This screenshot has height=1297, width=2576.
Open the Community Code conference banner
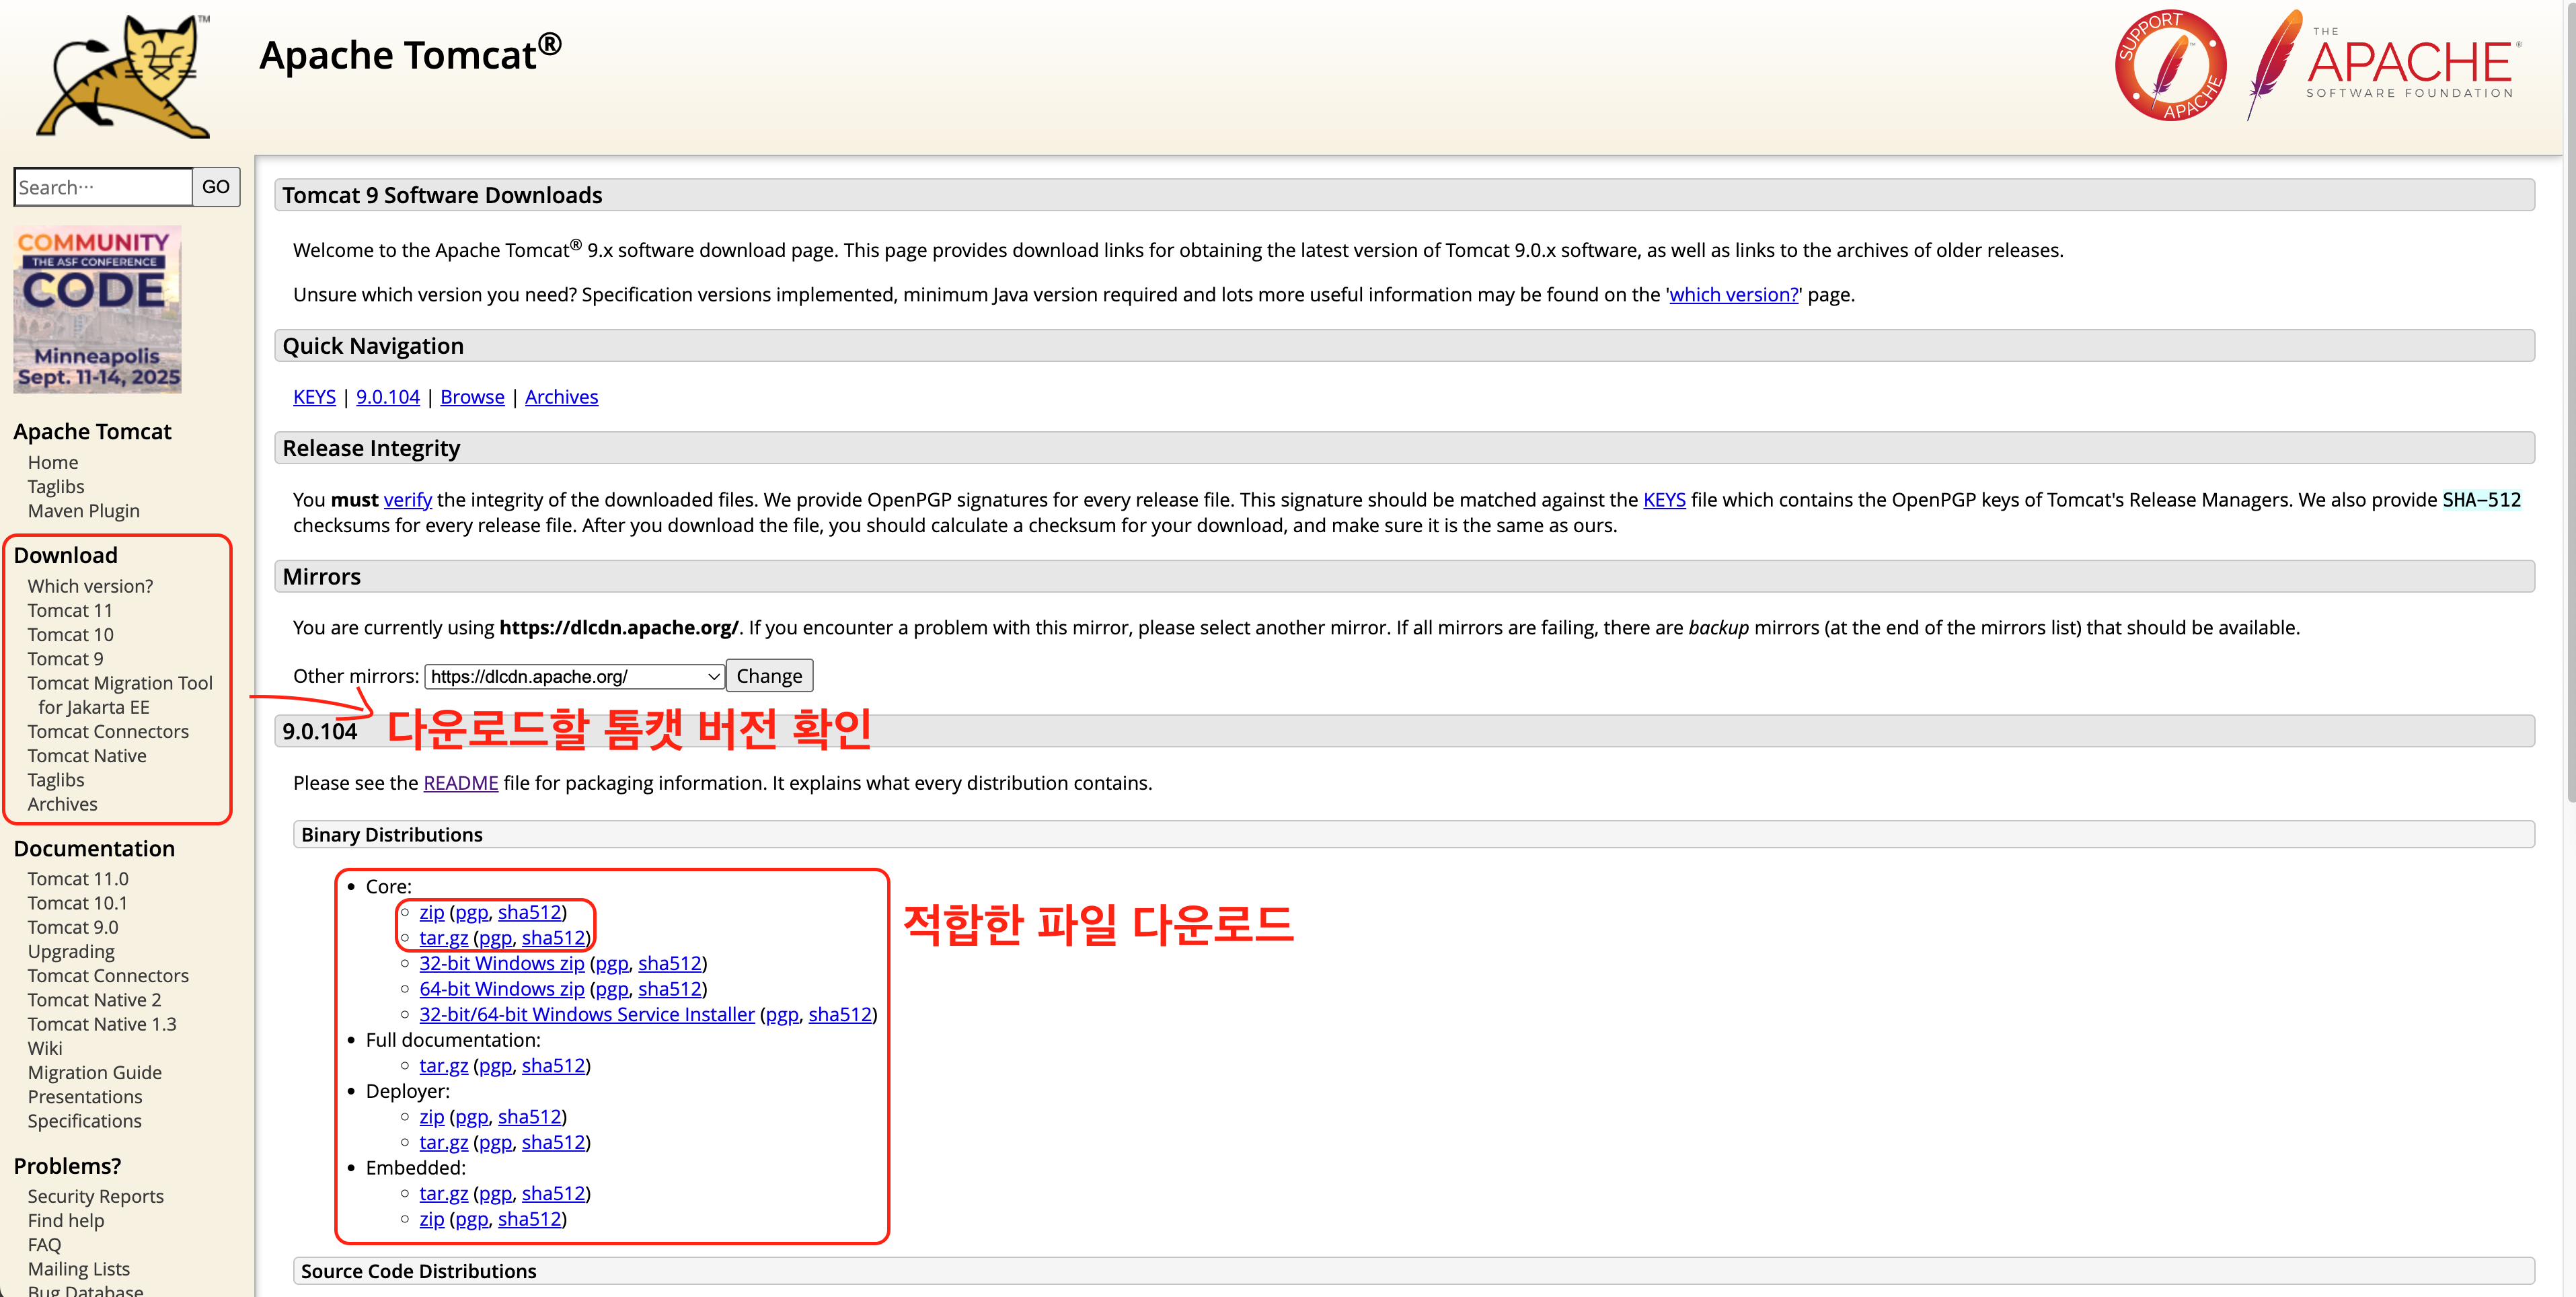coord(98,310)
